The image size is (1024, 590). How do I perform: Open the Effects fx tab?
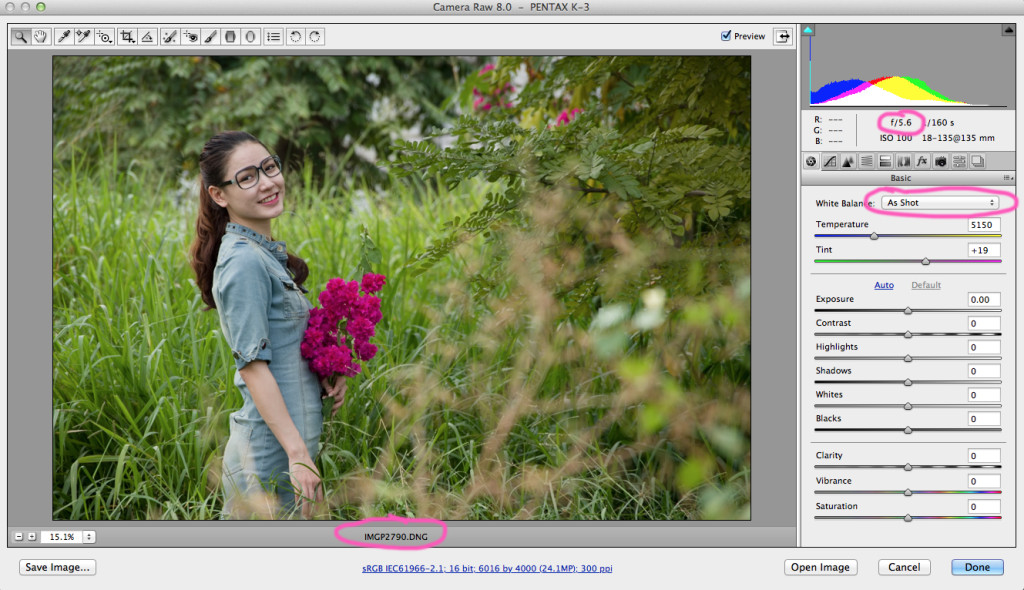(922, 161)
